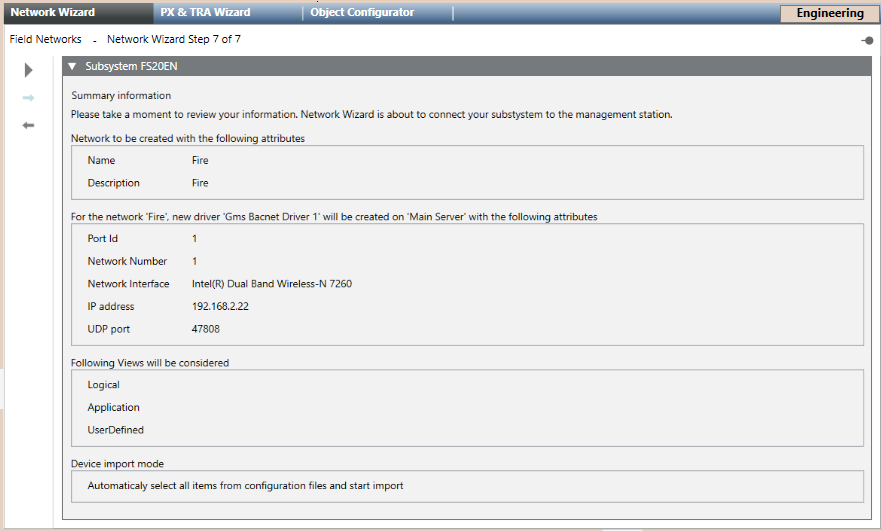882x531 pixels.
Task: Click the Network Wizard Step 7 of 7 label
Action: click(174, 40)
